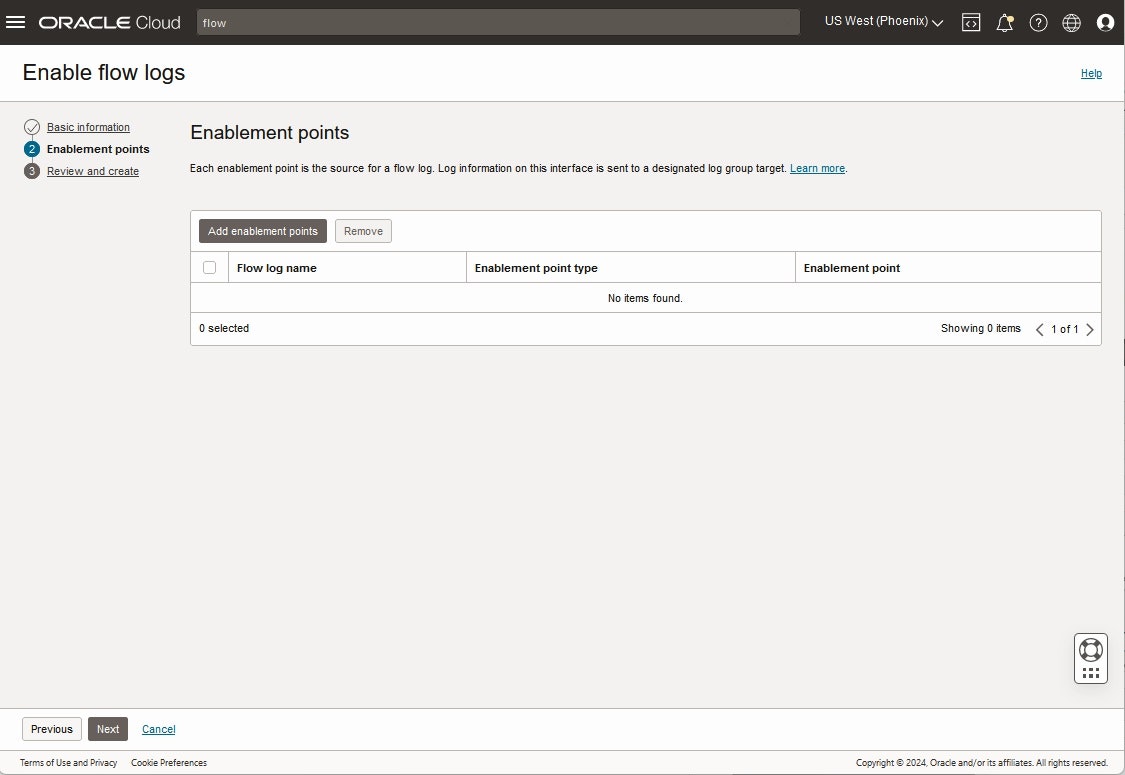Click the '1 of 1' page indicator
The image size is (1125, 775).
pyautogui.click(x=1065, y=329)
